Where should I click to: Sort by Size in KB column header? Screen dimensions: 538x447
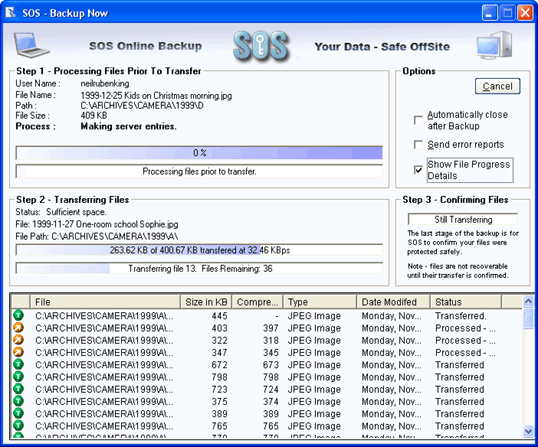[x=206, y=302]
